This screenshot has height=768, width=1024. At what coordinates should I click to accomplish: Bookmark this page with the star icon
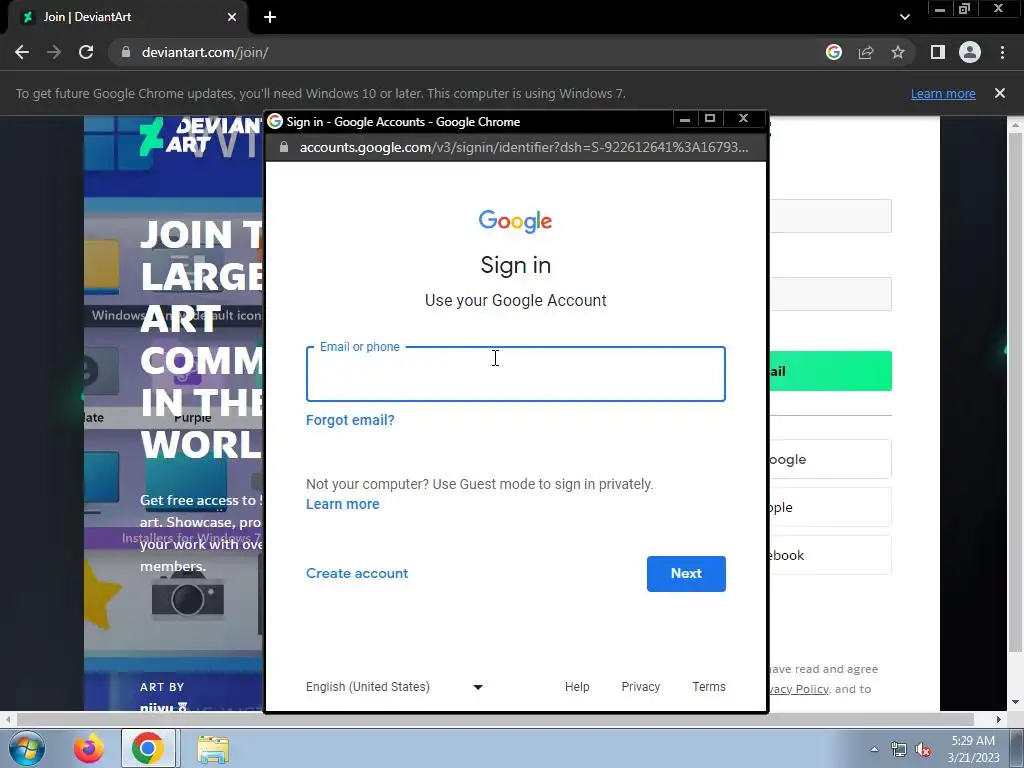click(x=898, y=52)
